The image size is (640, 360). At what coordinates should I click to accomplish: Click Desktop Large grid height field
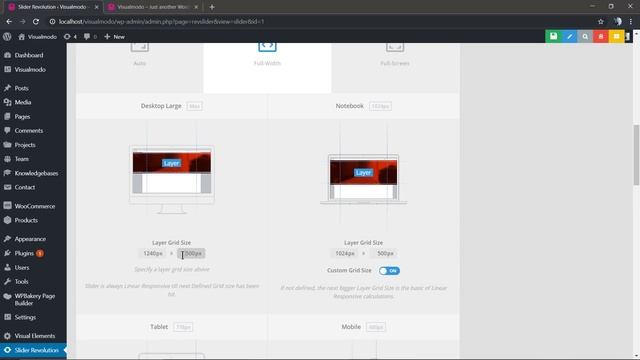tap(191, 253)
